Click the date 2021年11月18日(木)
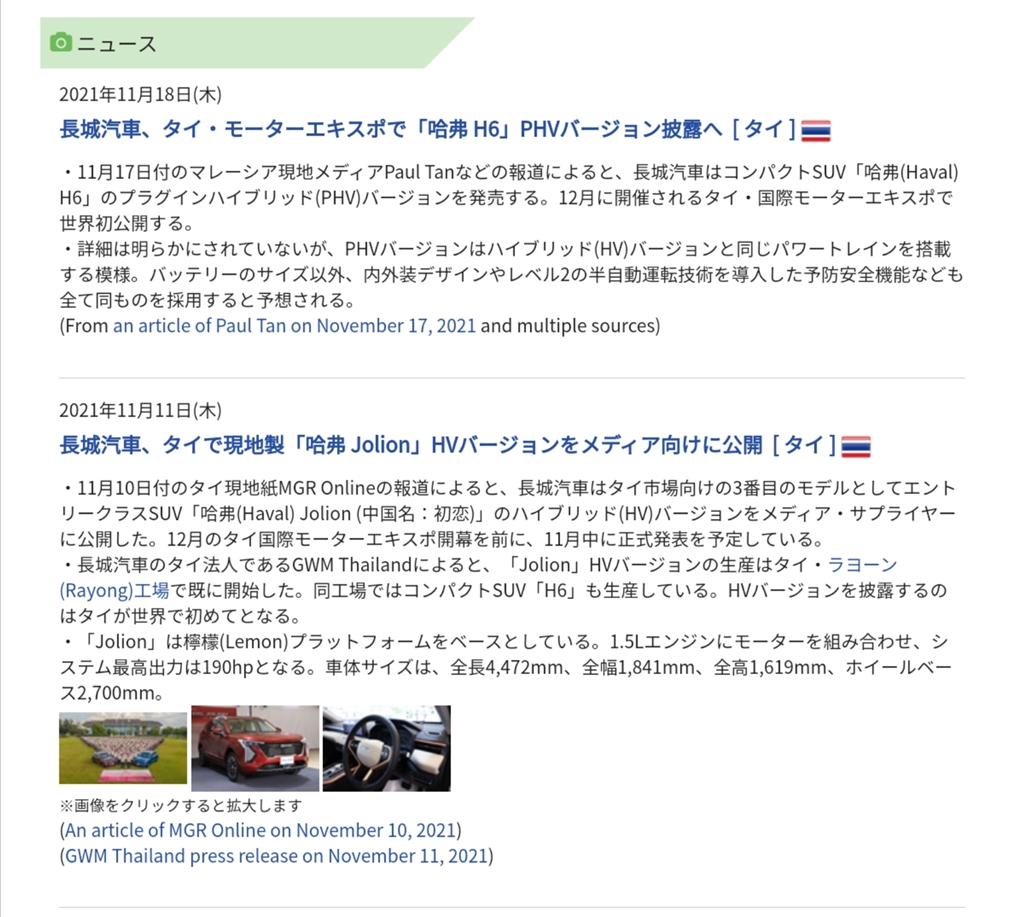1024x917 pixels. (140, 95)
